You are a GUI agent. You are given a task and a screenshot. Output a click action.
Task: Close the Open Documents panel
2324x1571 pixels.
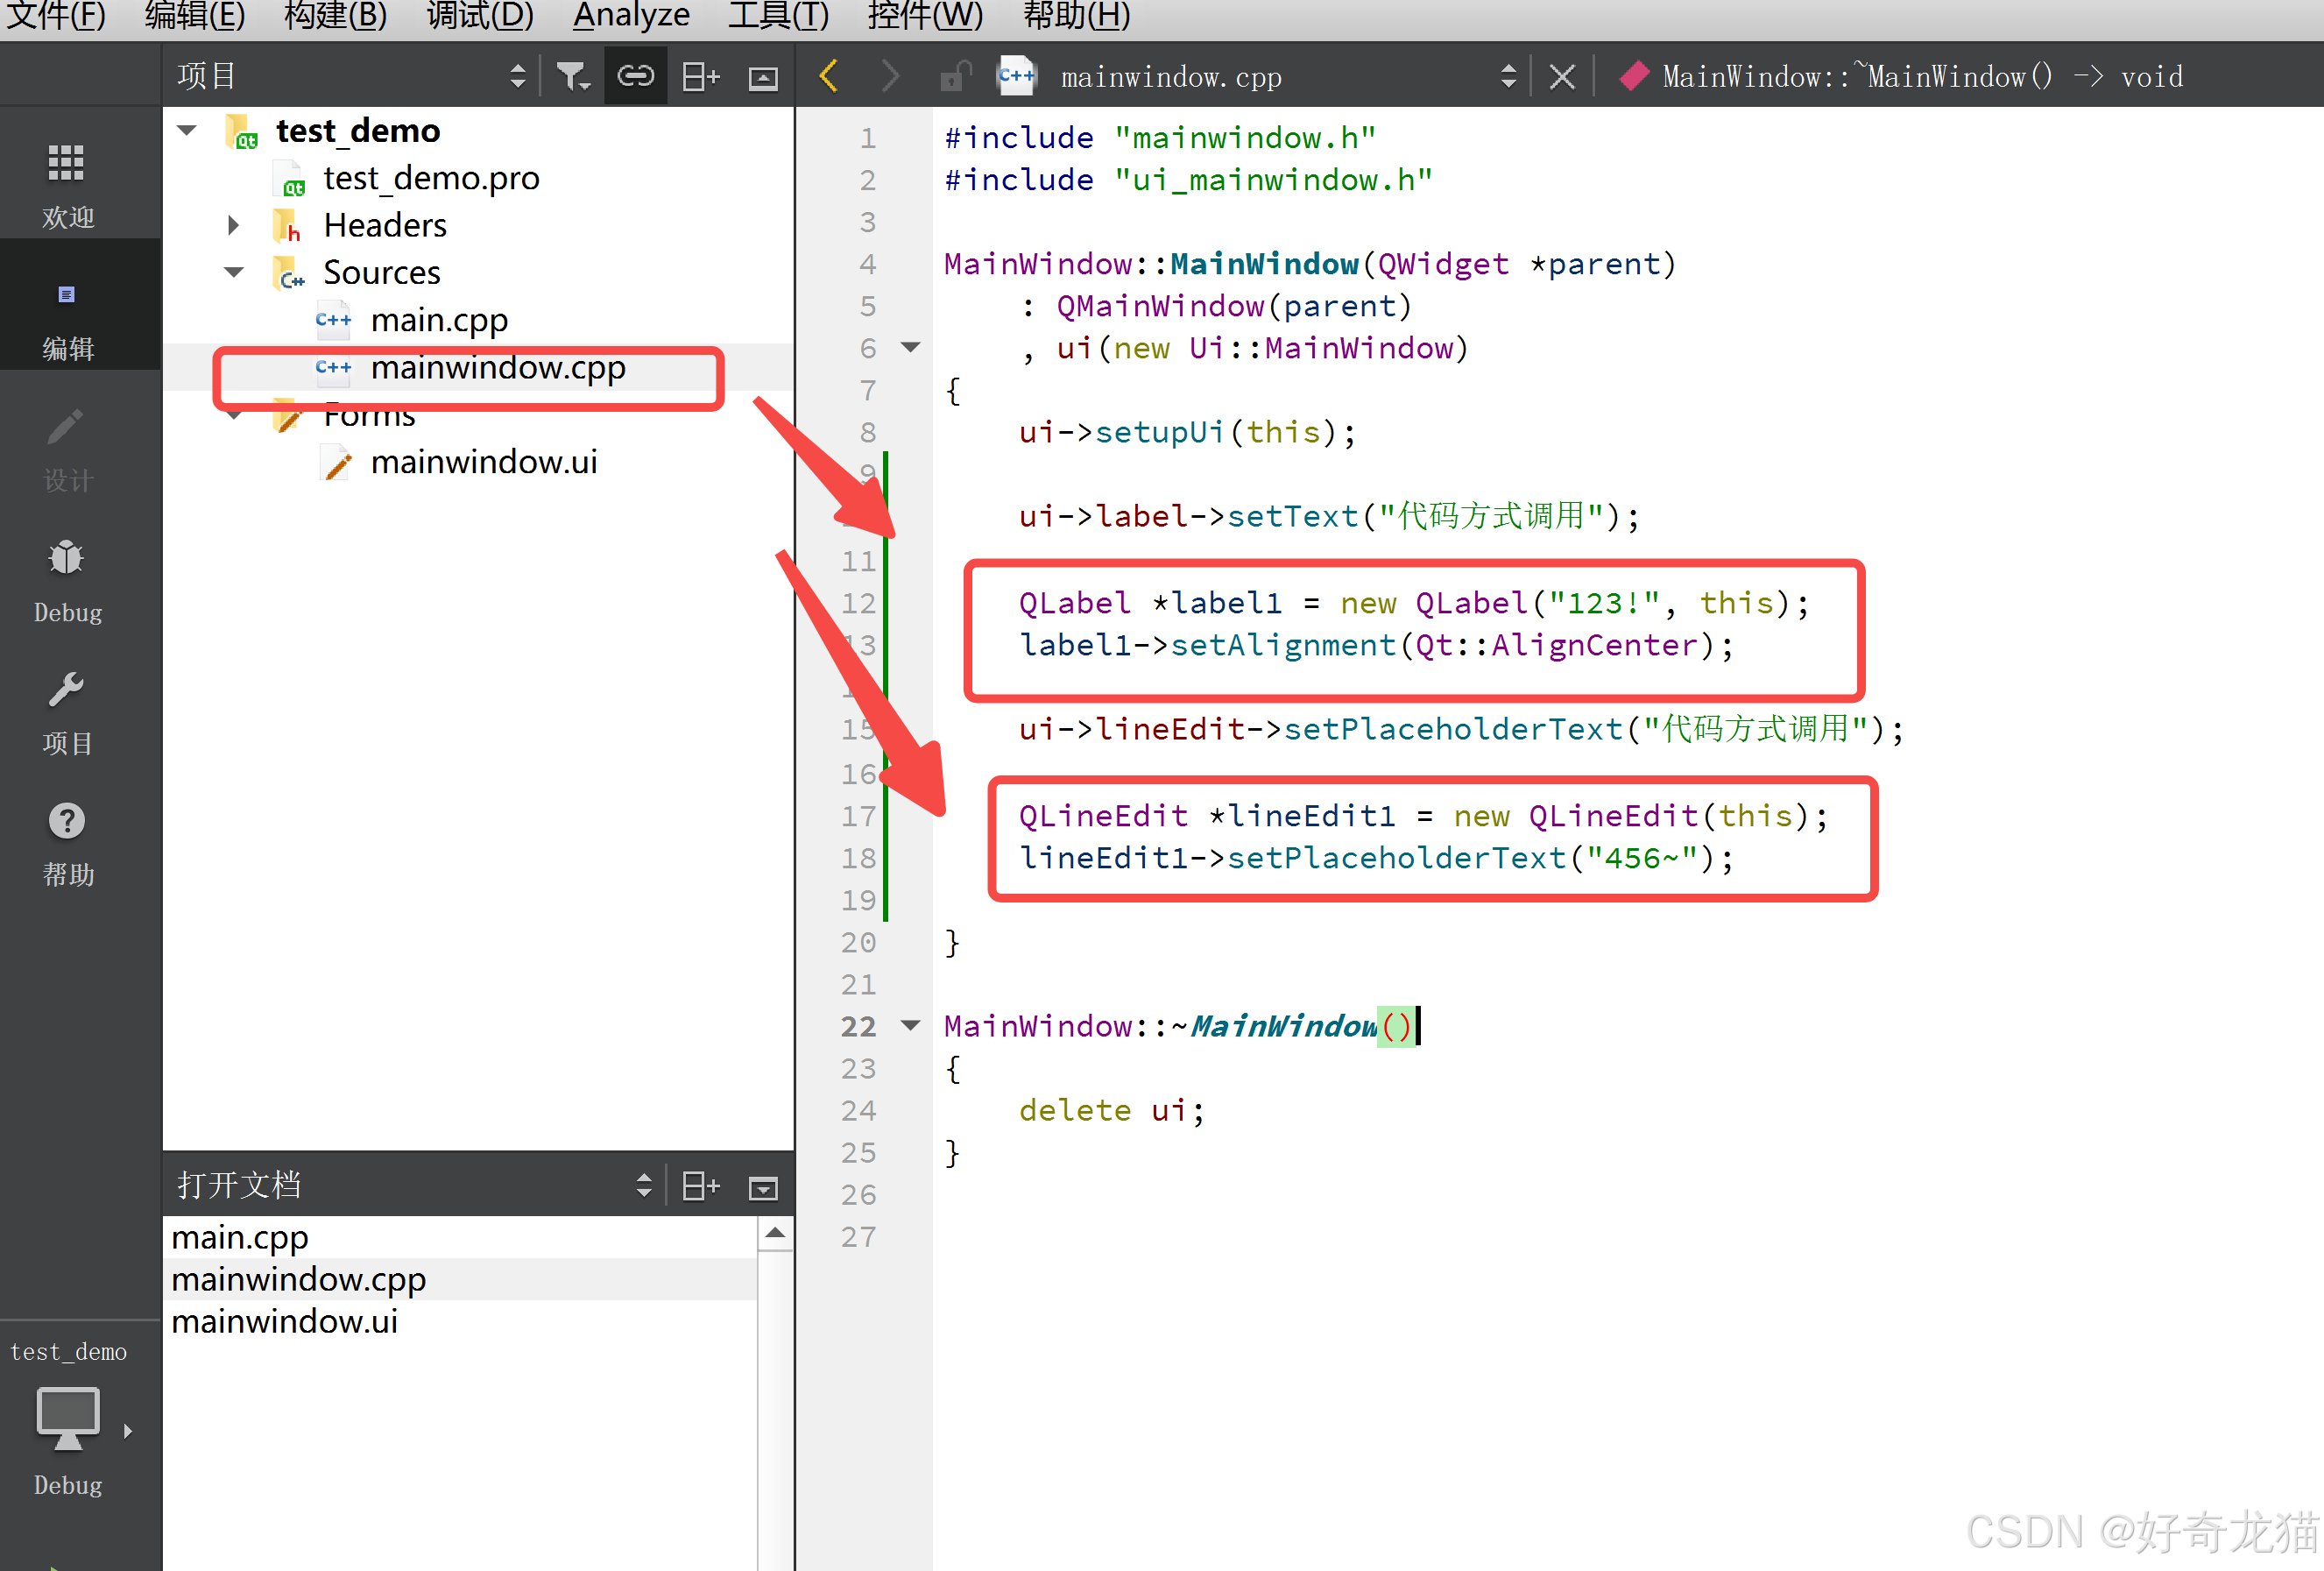point(763,1187)
